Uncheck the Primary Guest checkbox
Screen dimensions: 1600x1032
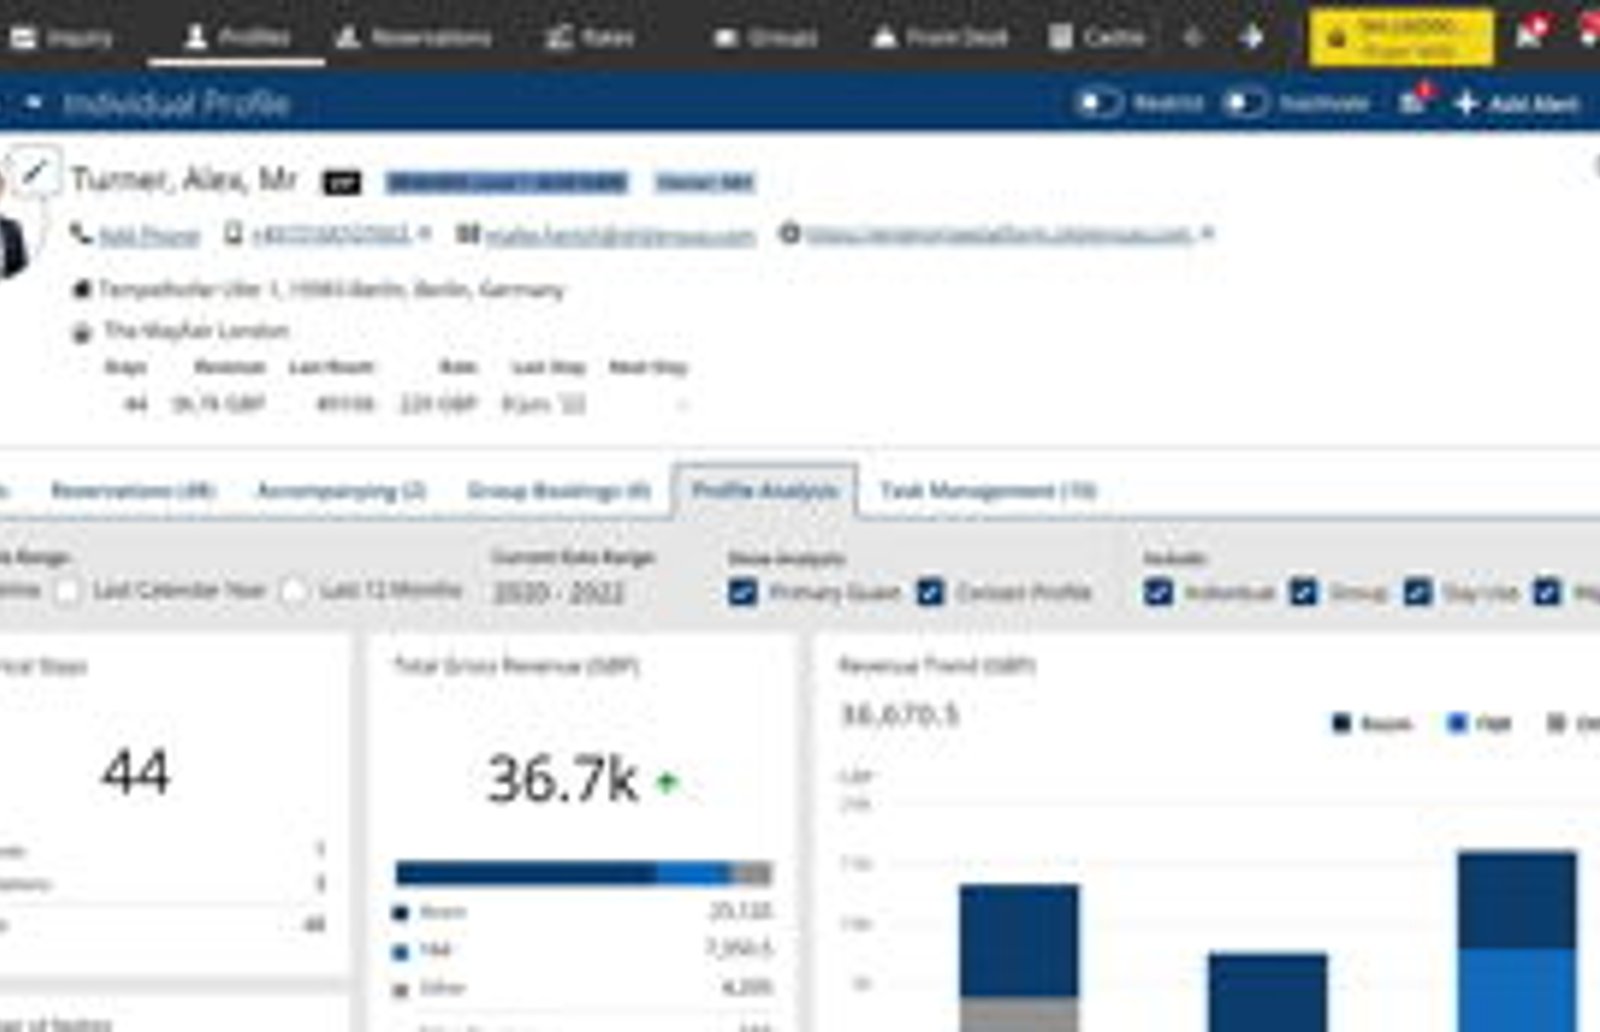743,592
